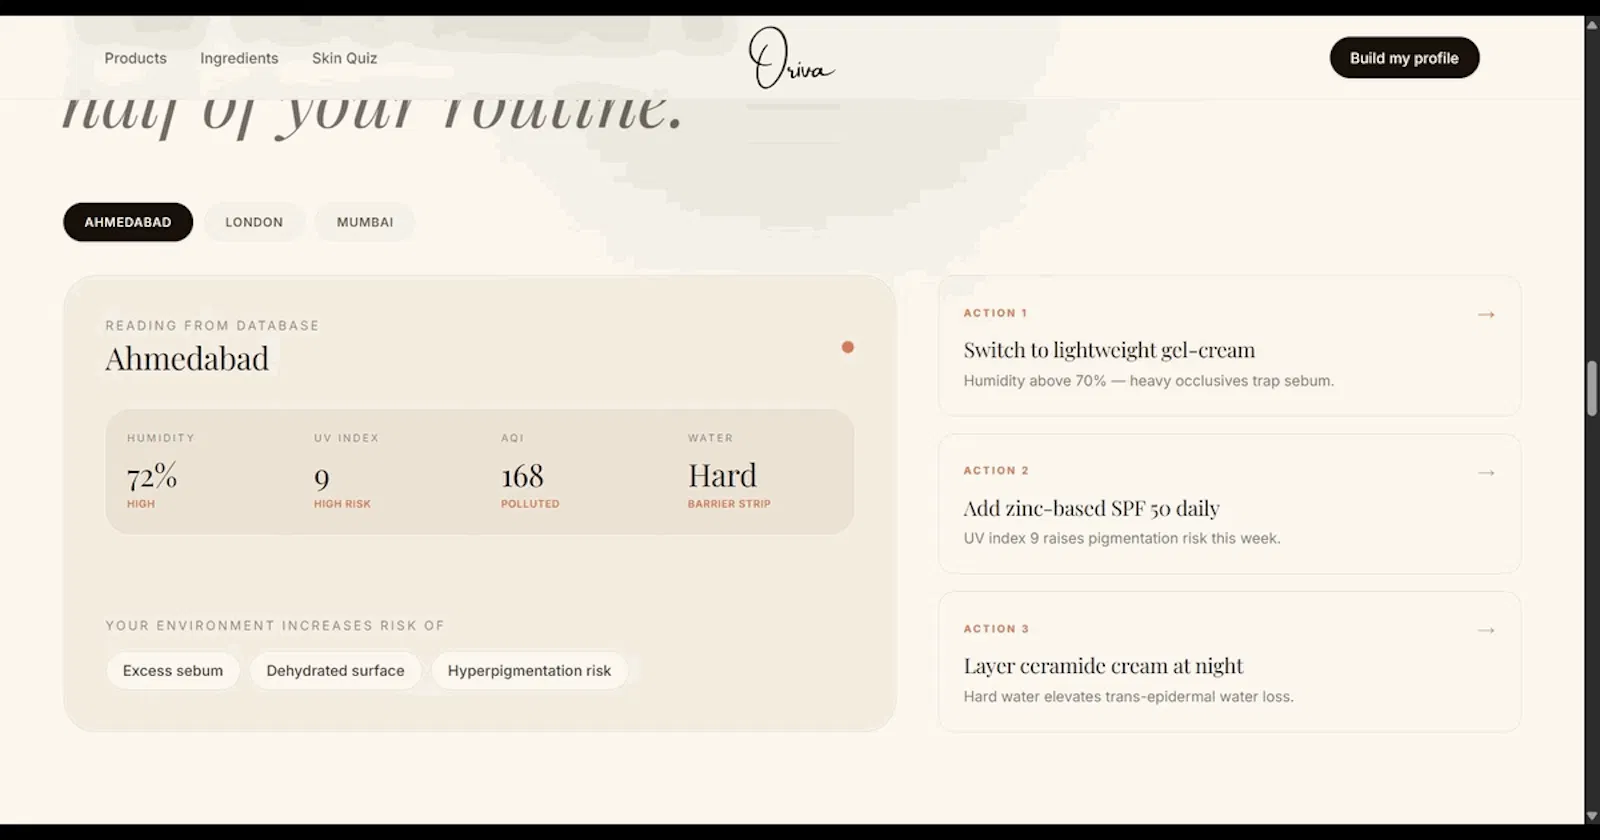Click the arrow on Action 3 card

(1486, 630)
